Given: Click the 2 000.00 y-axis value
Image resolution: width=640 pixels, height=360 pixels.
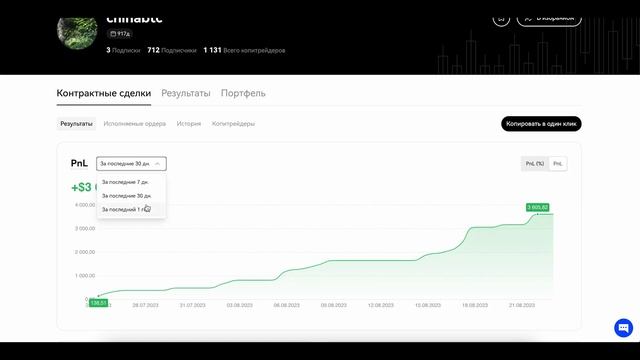Looking at the screenshot, I should point(85,252).
